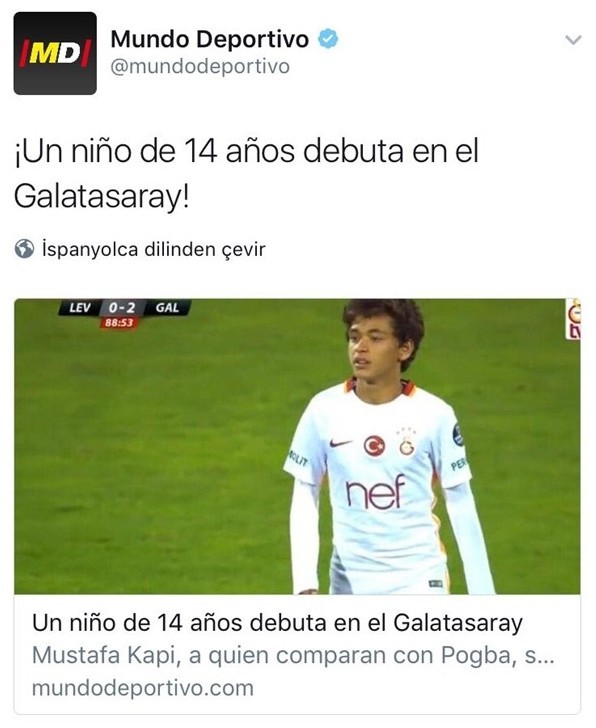This screenshot has width=596, height=728.
Task: Click the Galatasaray crest on shirt
Action: coord(407,446)
